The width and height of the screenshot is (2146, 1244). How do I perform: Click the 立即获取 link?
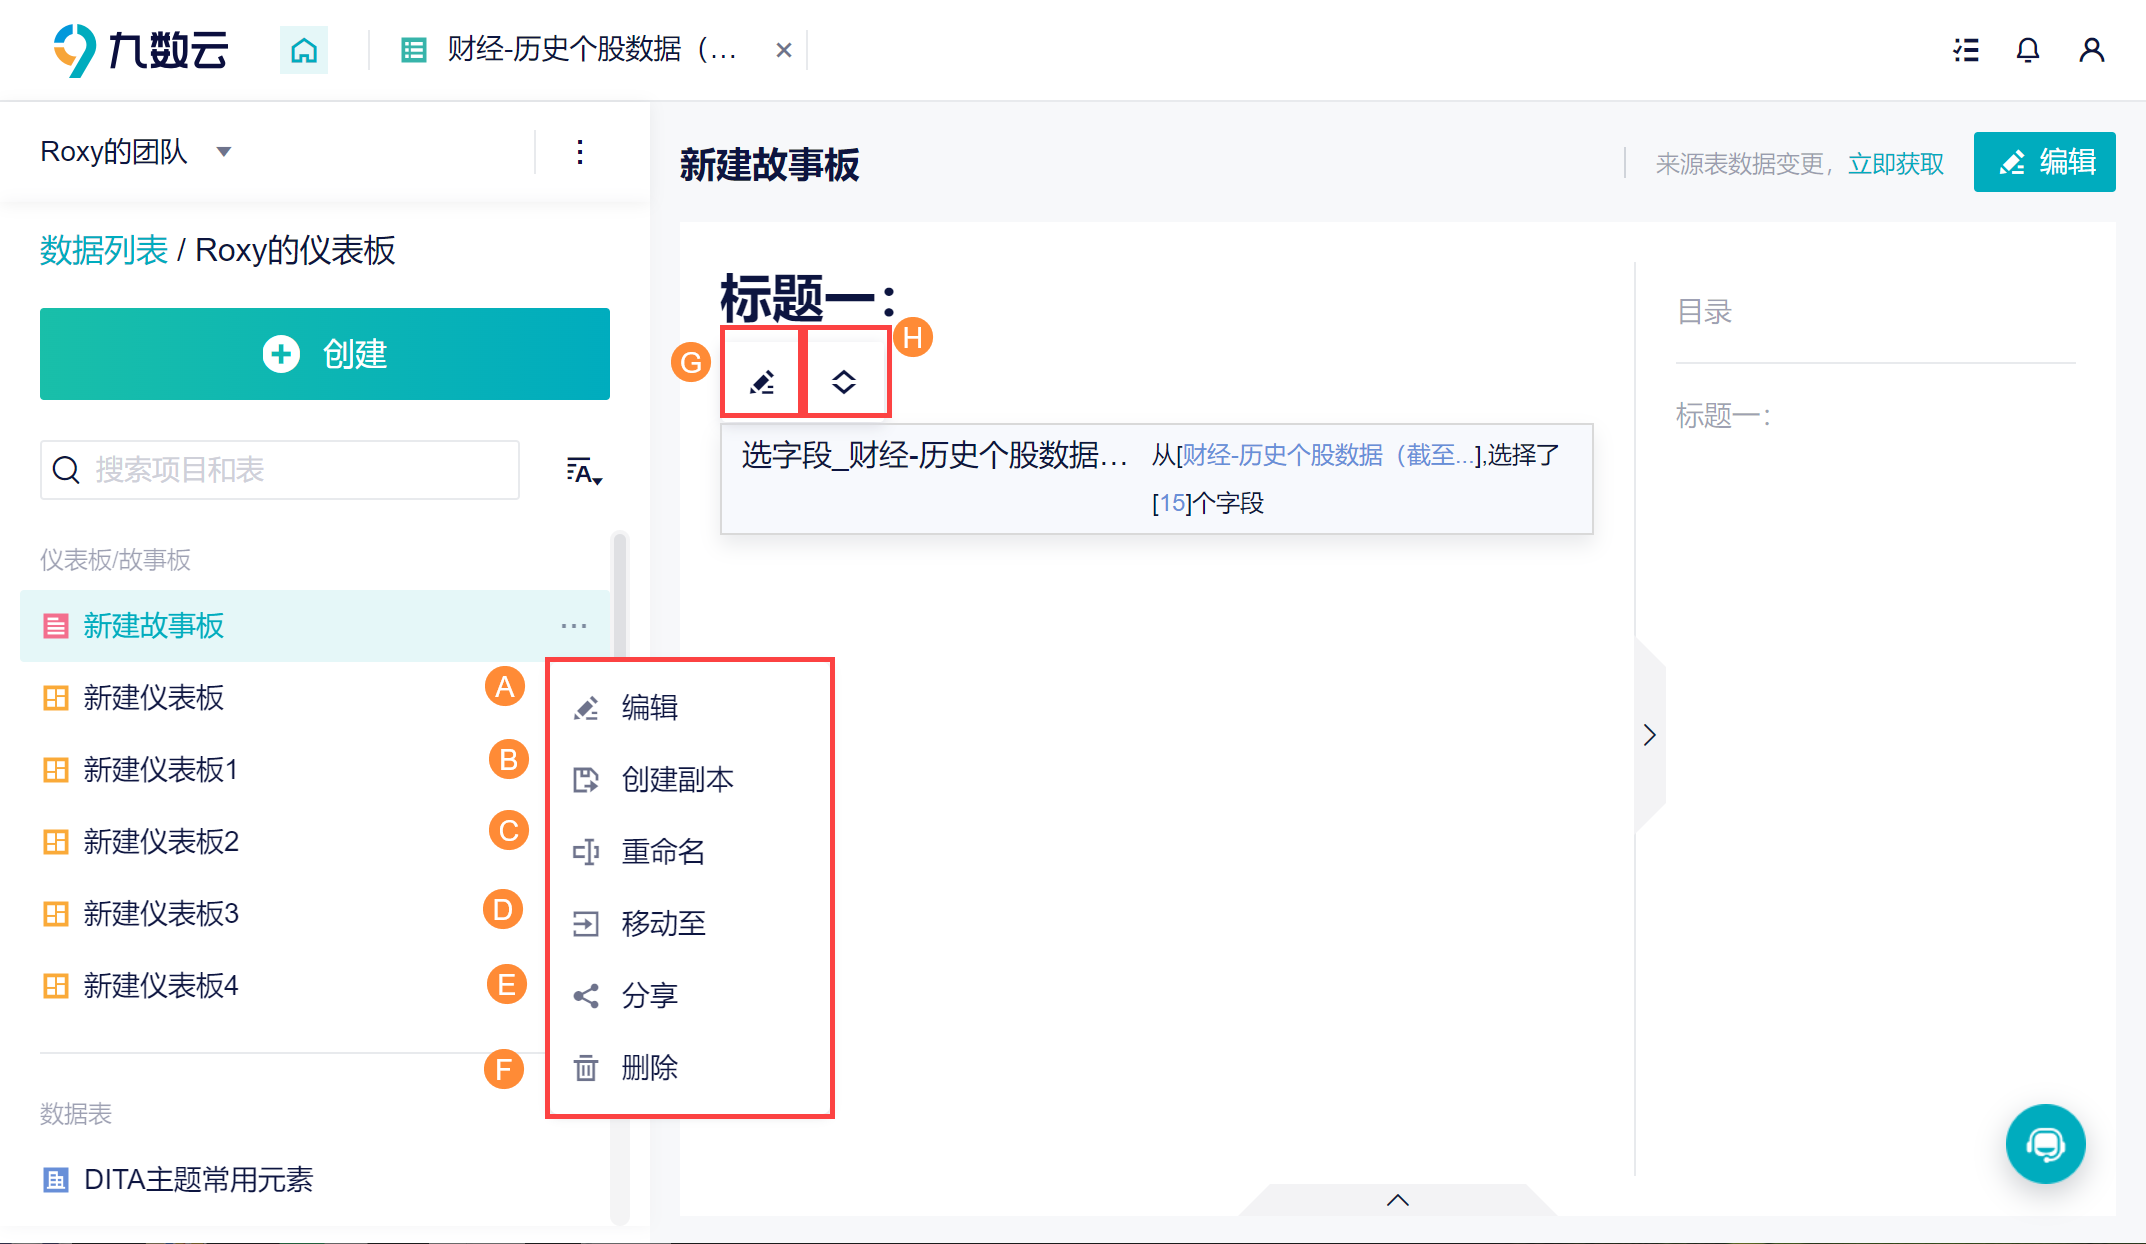pyautogui.click(x=1895, y=163)
